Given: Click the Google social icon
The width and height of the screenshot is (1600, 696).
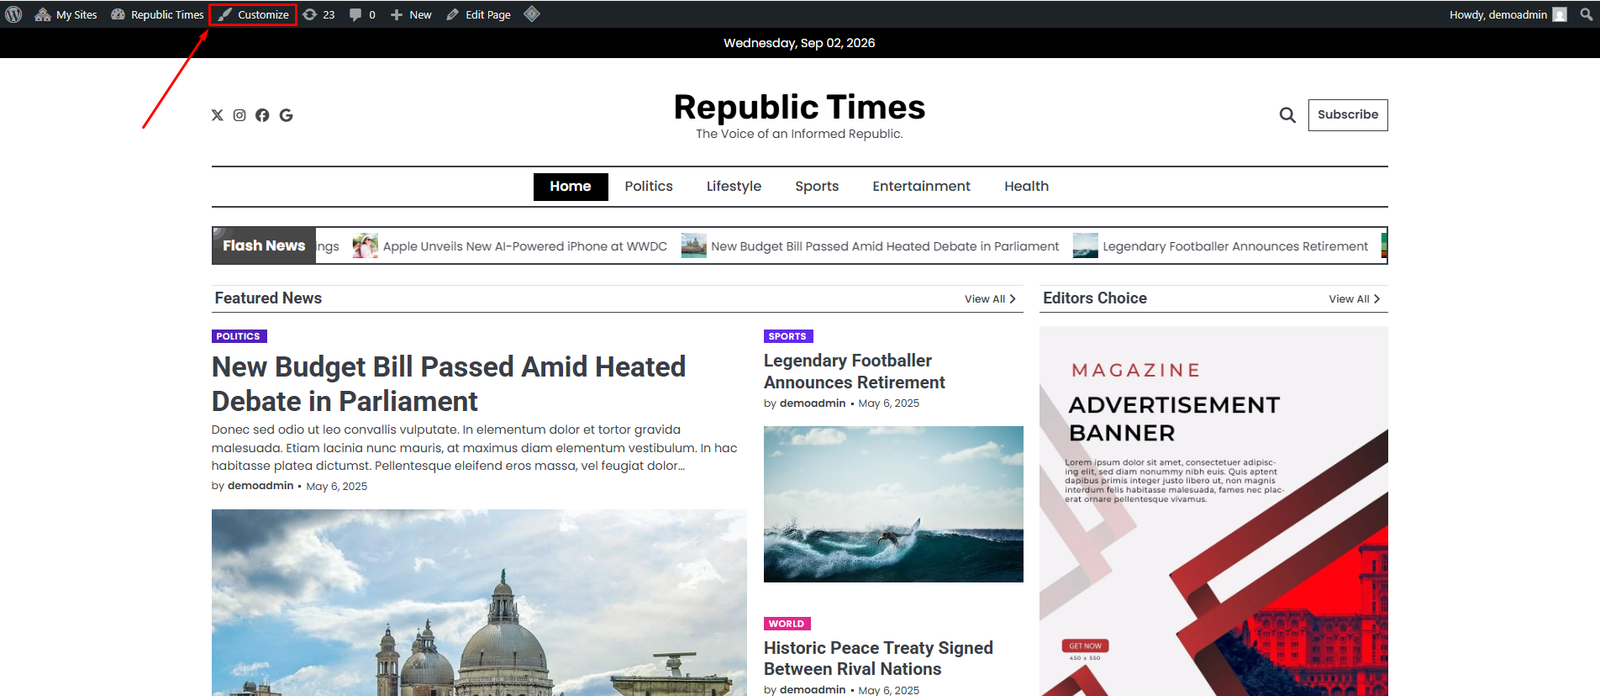Looking at the screenshot, I should point(286,115).
